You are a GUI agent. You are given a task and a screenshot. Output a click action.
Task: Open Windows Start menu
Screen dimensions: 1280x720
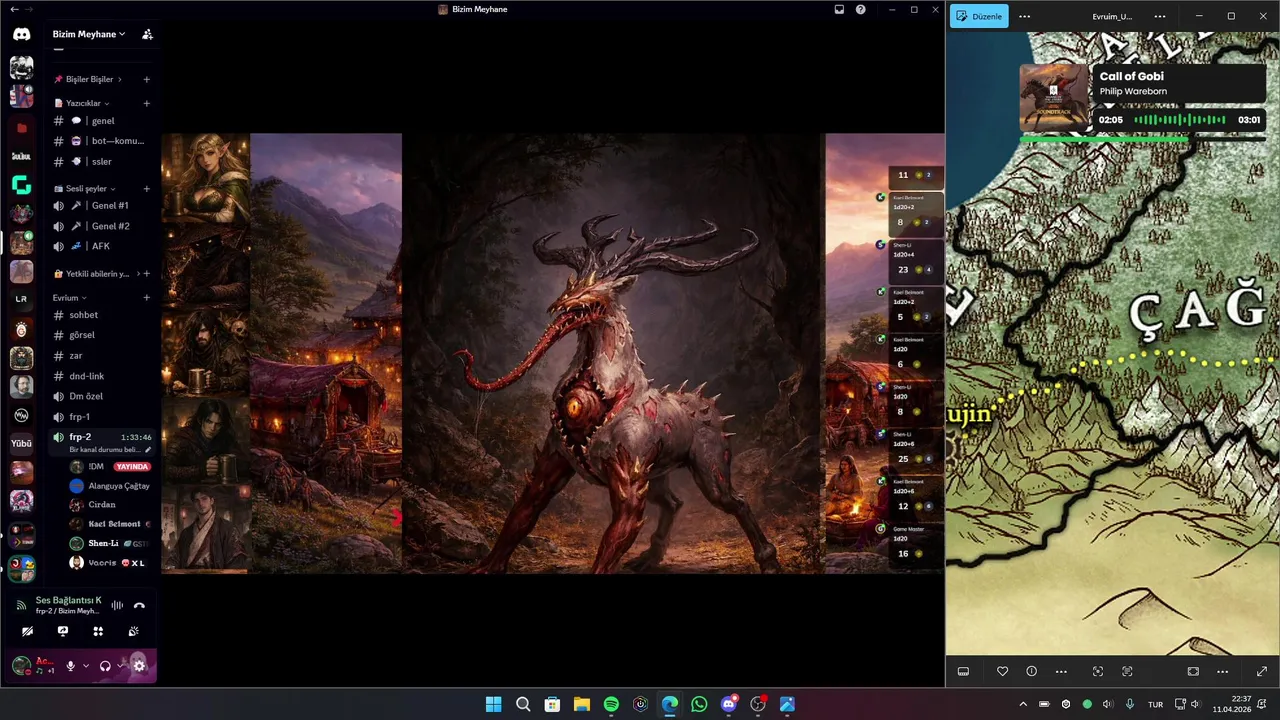coord(493,704)
